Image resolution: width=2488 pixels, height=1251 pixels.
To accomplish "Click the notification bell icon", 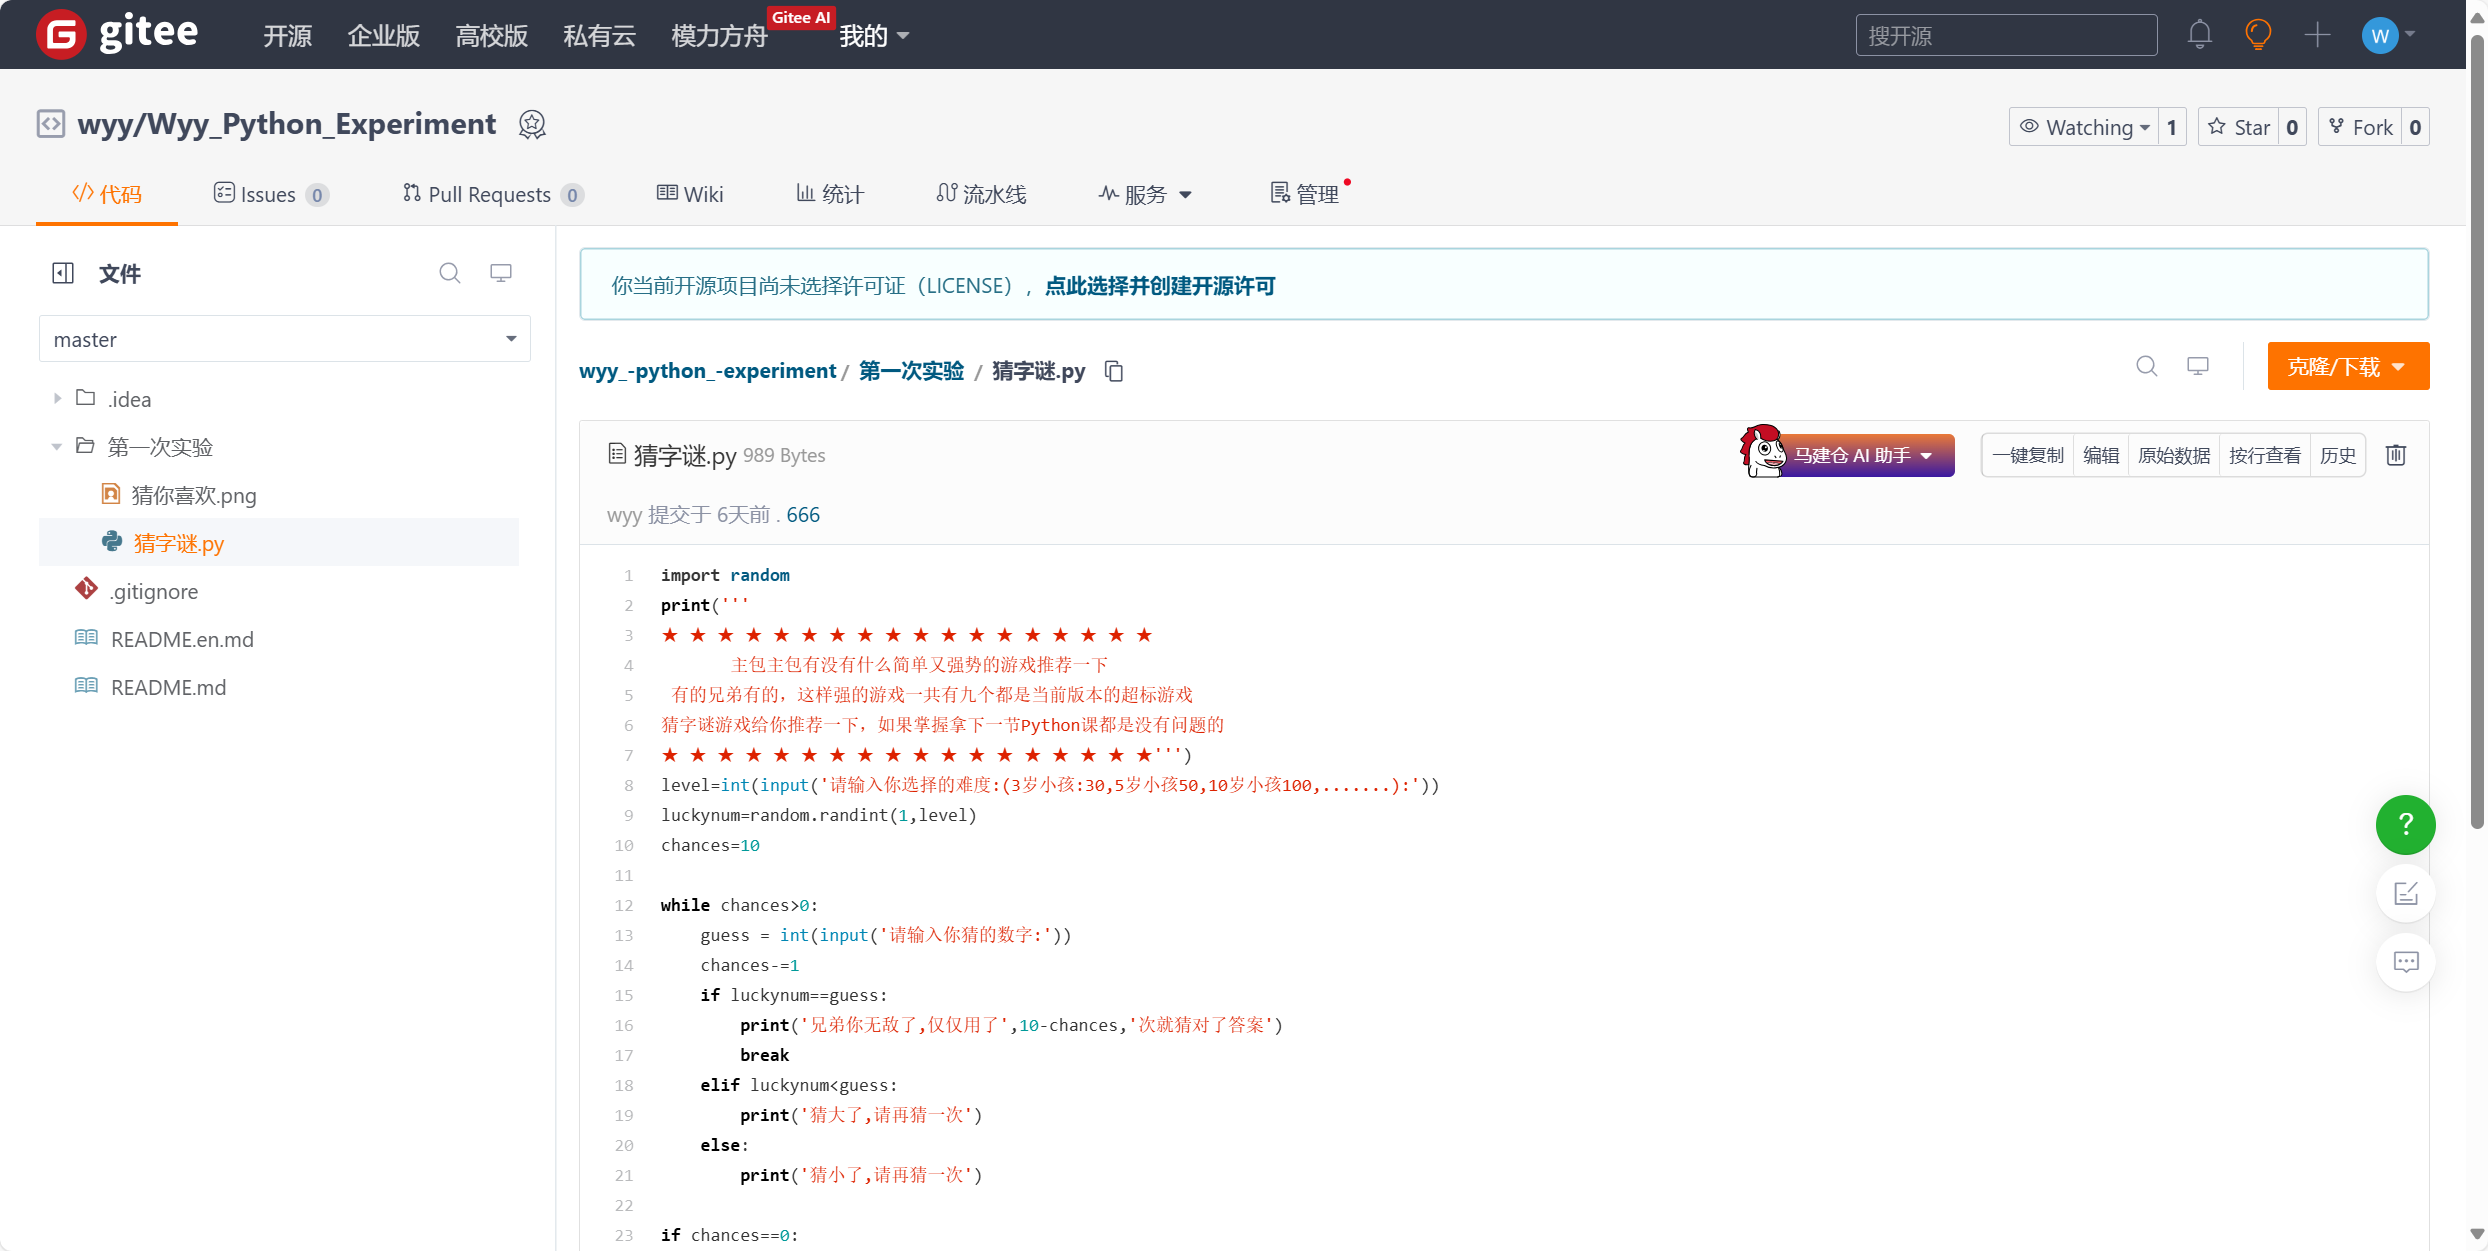I will [x=2199, y=36].
